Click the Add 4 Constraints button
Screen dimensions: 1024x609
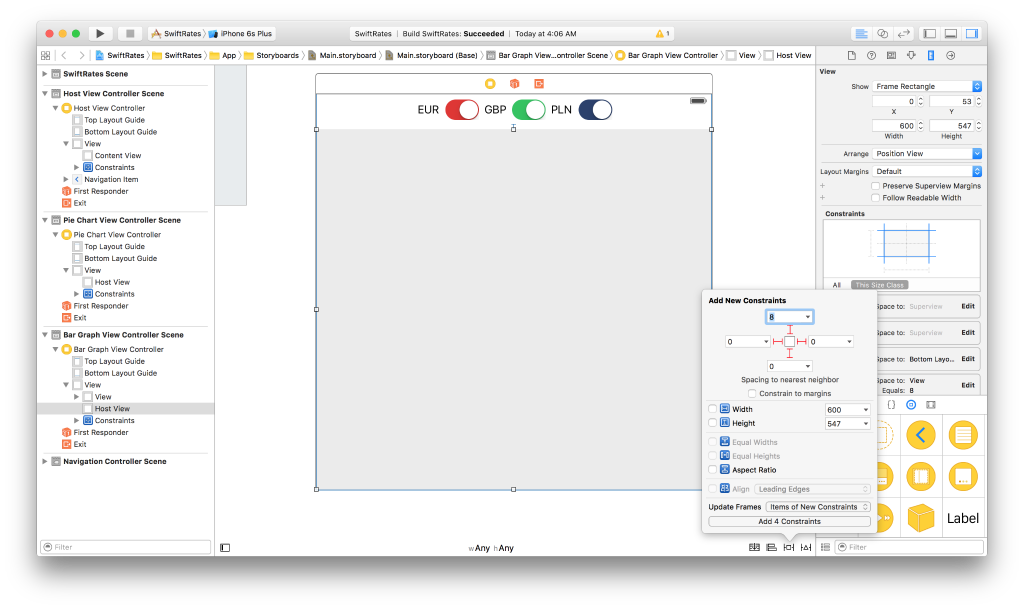click(x=790, y=521)
